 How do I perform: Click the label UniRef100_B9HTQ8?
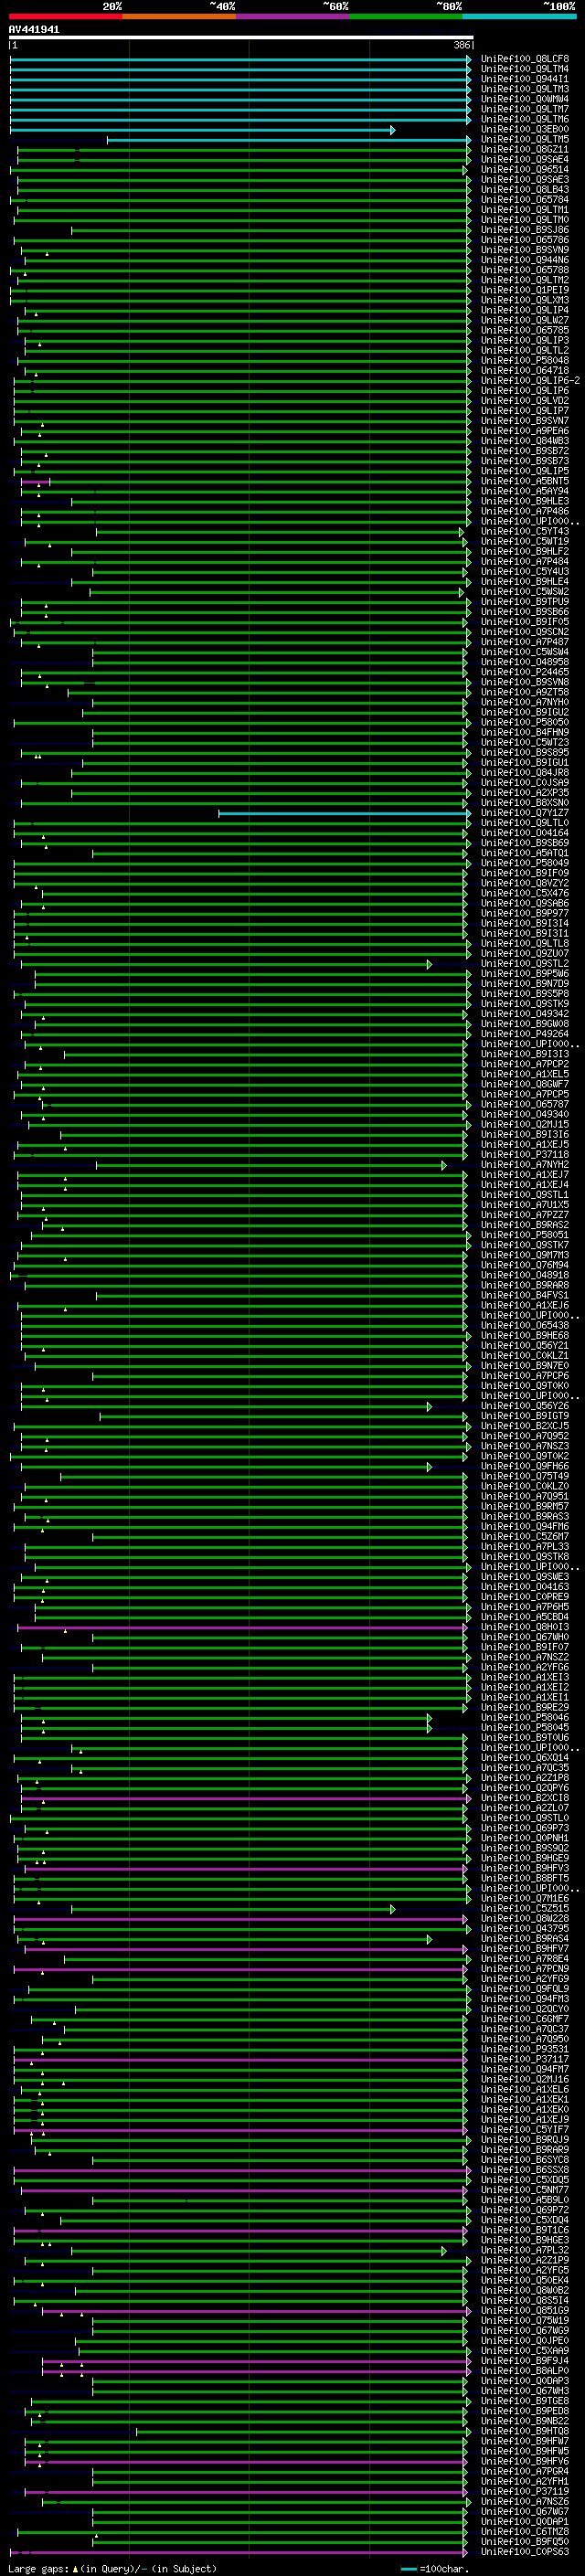click(x=524, y=2431)
